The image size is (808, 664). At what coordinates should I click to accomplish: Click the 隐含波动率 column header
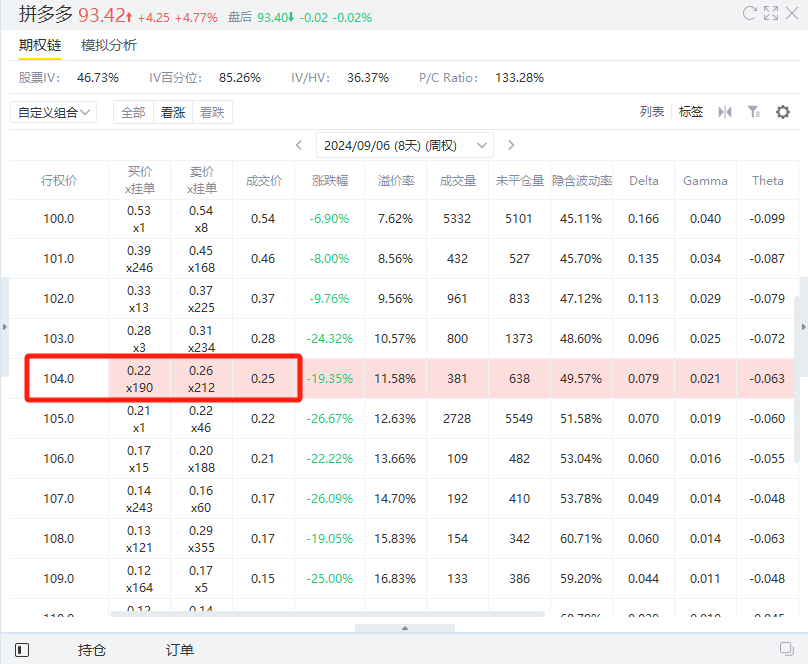pyautogui.click(x=582, y=180)
